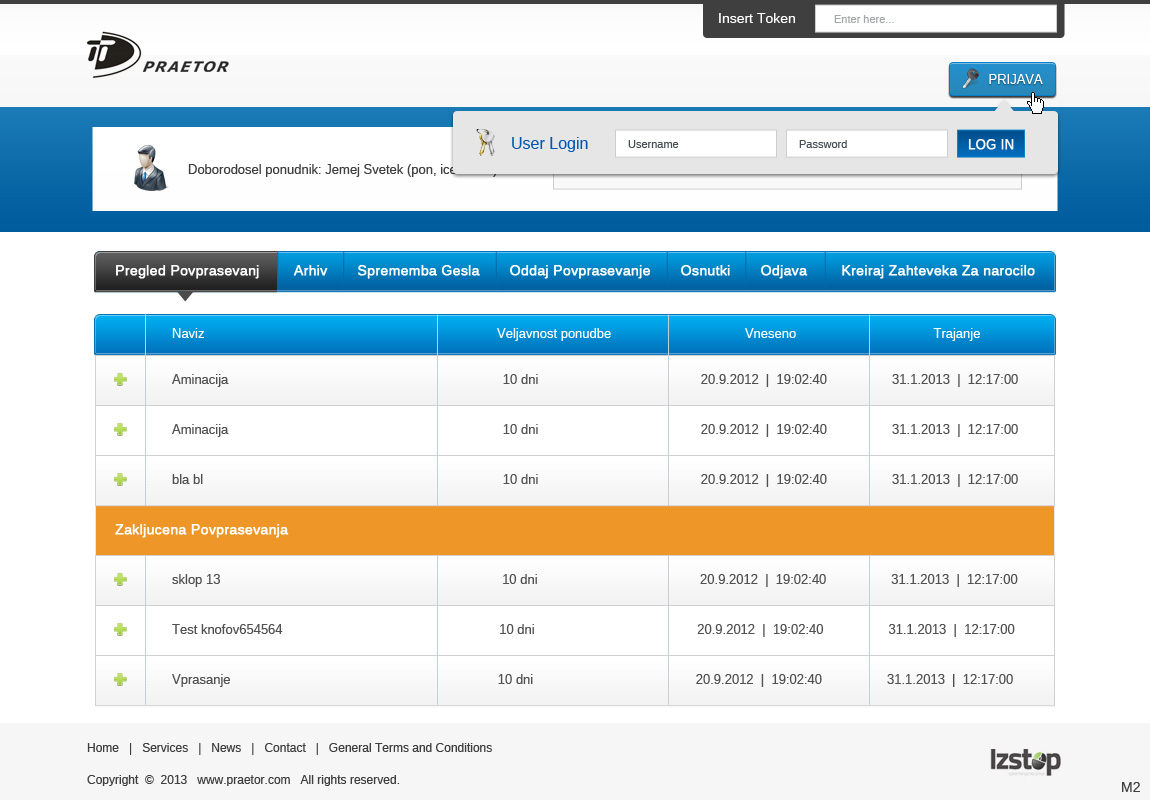Switch to Sprememba Gesla tab
Screen dimensions: 1150x800
[x=418, y=271]
